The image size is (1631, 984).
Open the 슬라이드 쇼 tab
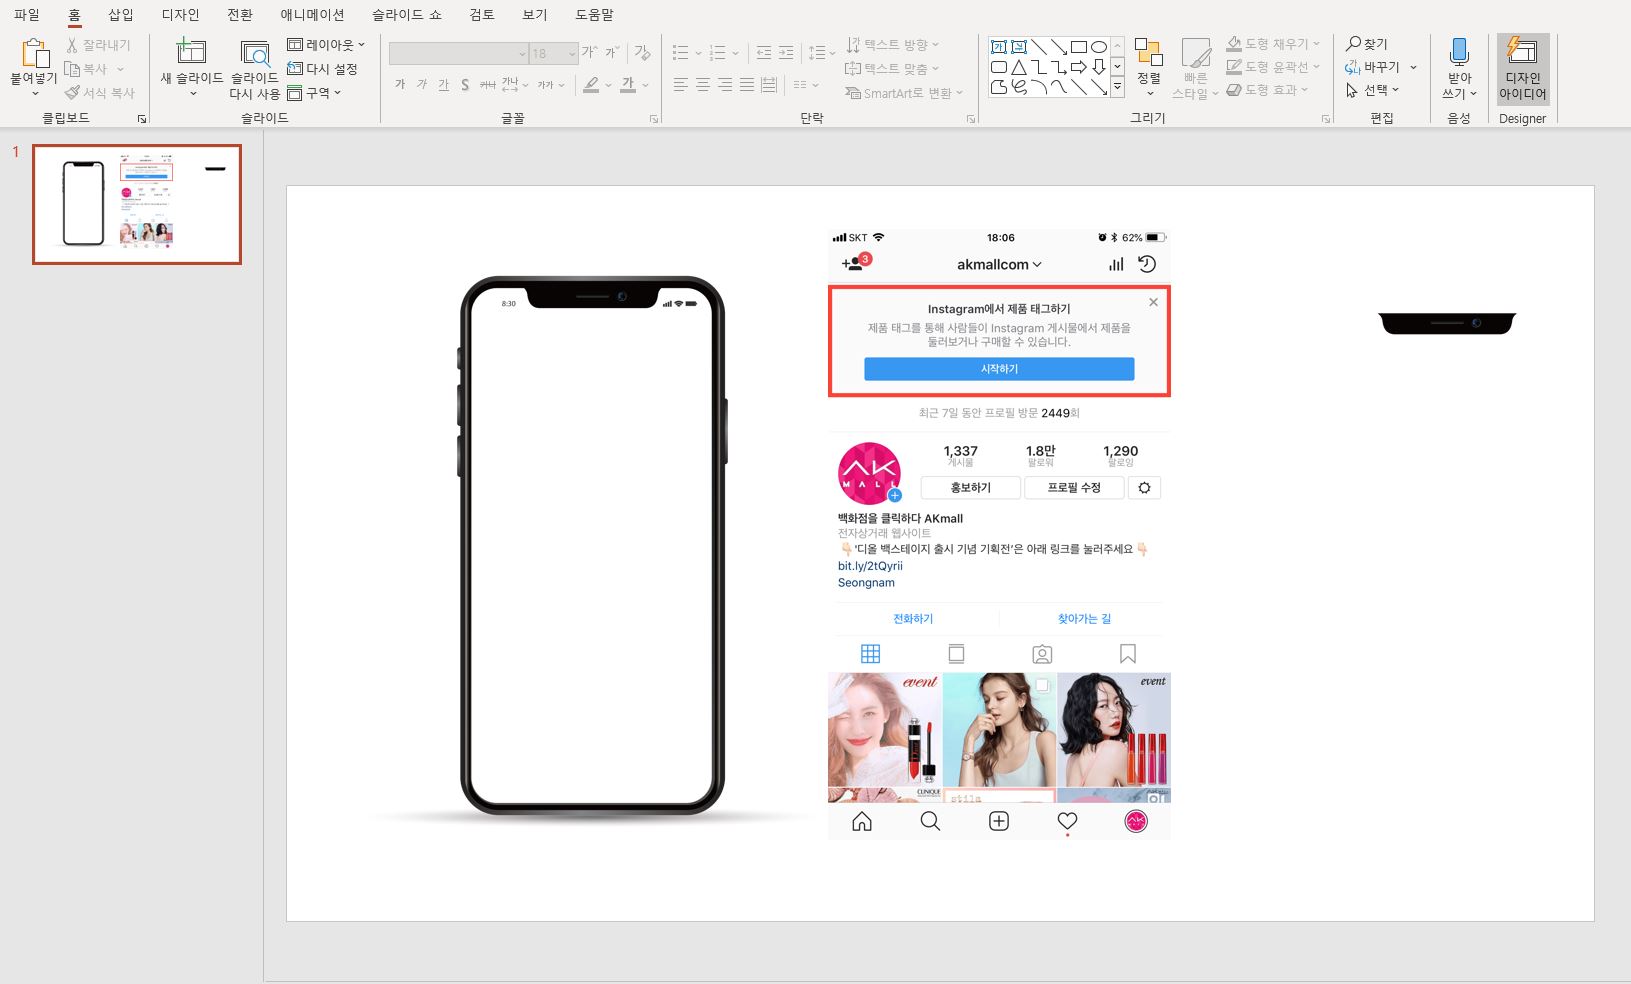[407, 15]
